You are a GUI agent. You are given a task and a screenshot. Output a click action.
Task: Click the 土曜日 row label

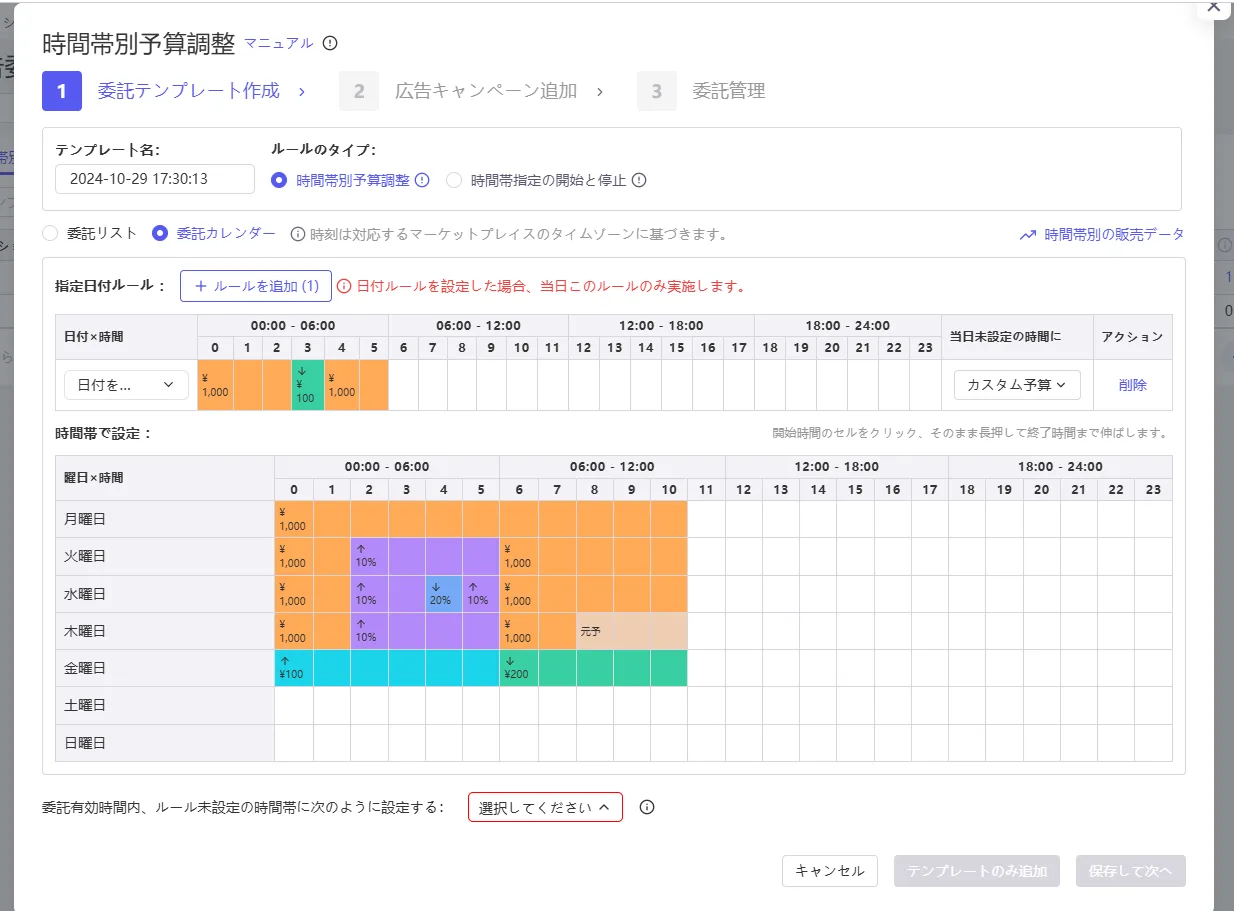[x=165, y=706]
